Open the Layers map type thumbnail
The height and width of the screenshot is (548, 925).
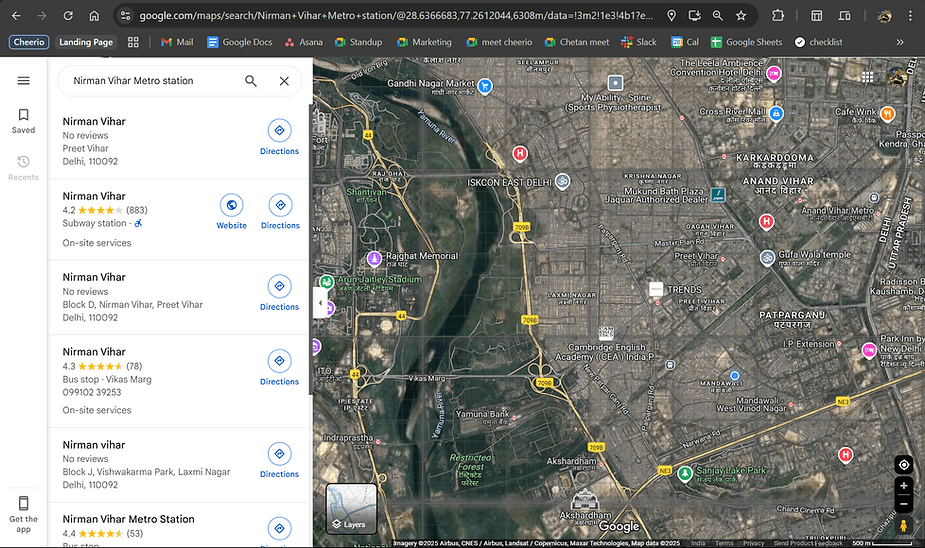(352, 509)
